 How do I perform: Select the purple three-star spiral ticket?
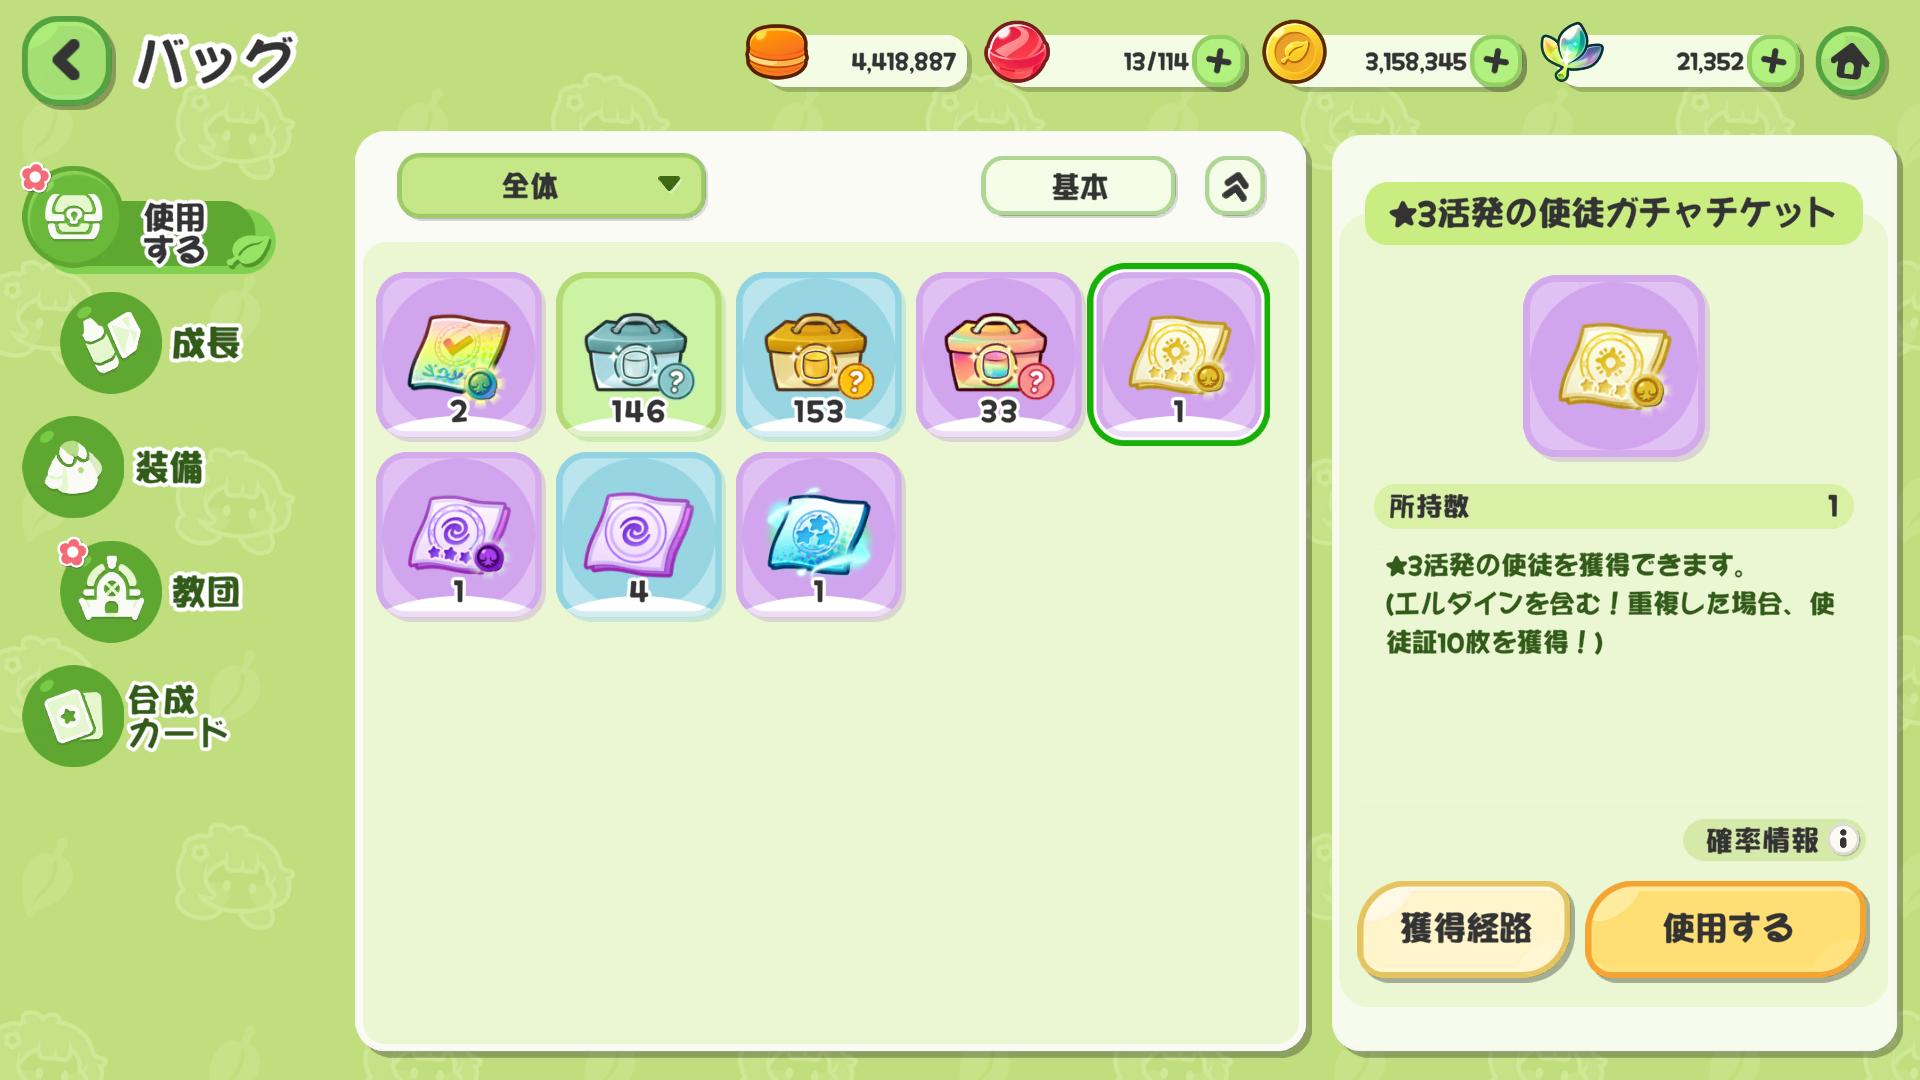click(459, 535)
